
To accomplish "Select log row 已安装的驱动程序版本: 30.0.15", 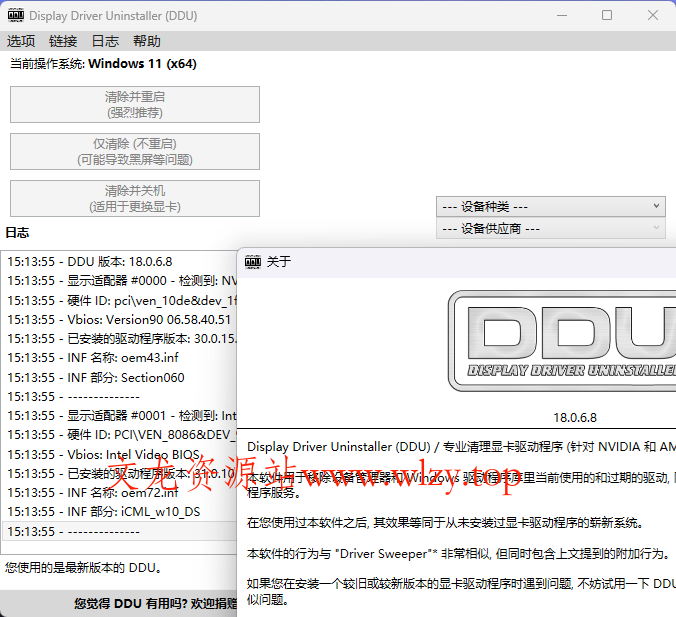I will [120, 338].
